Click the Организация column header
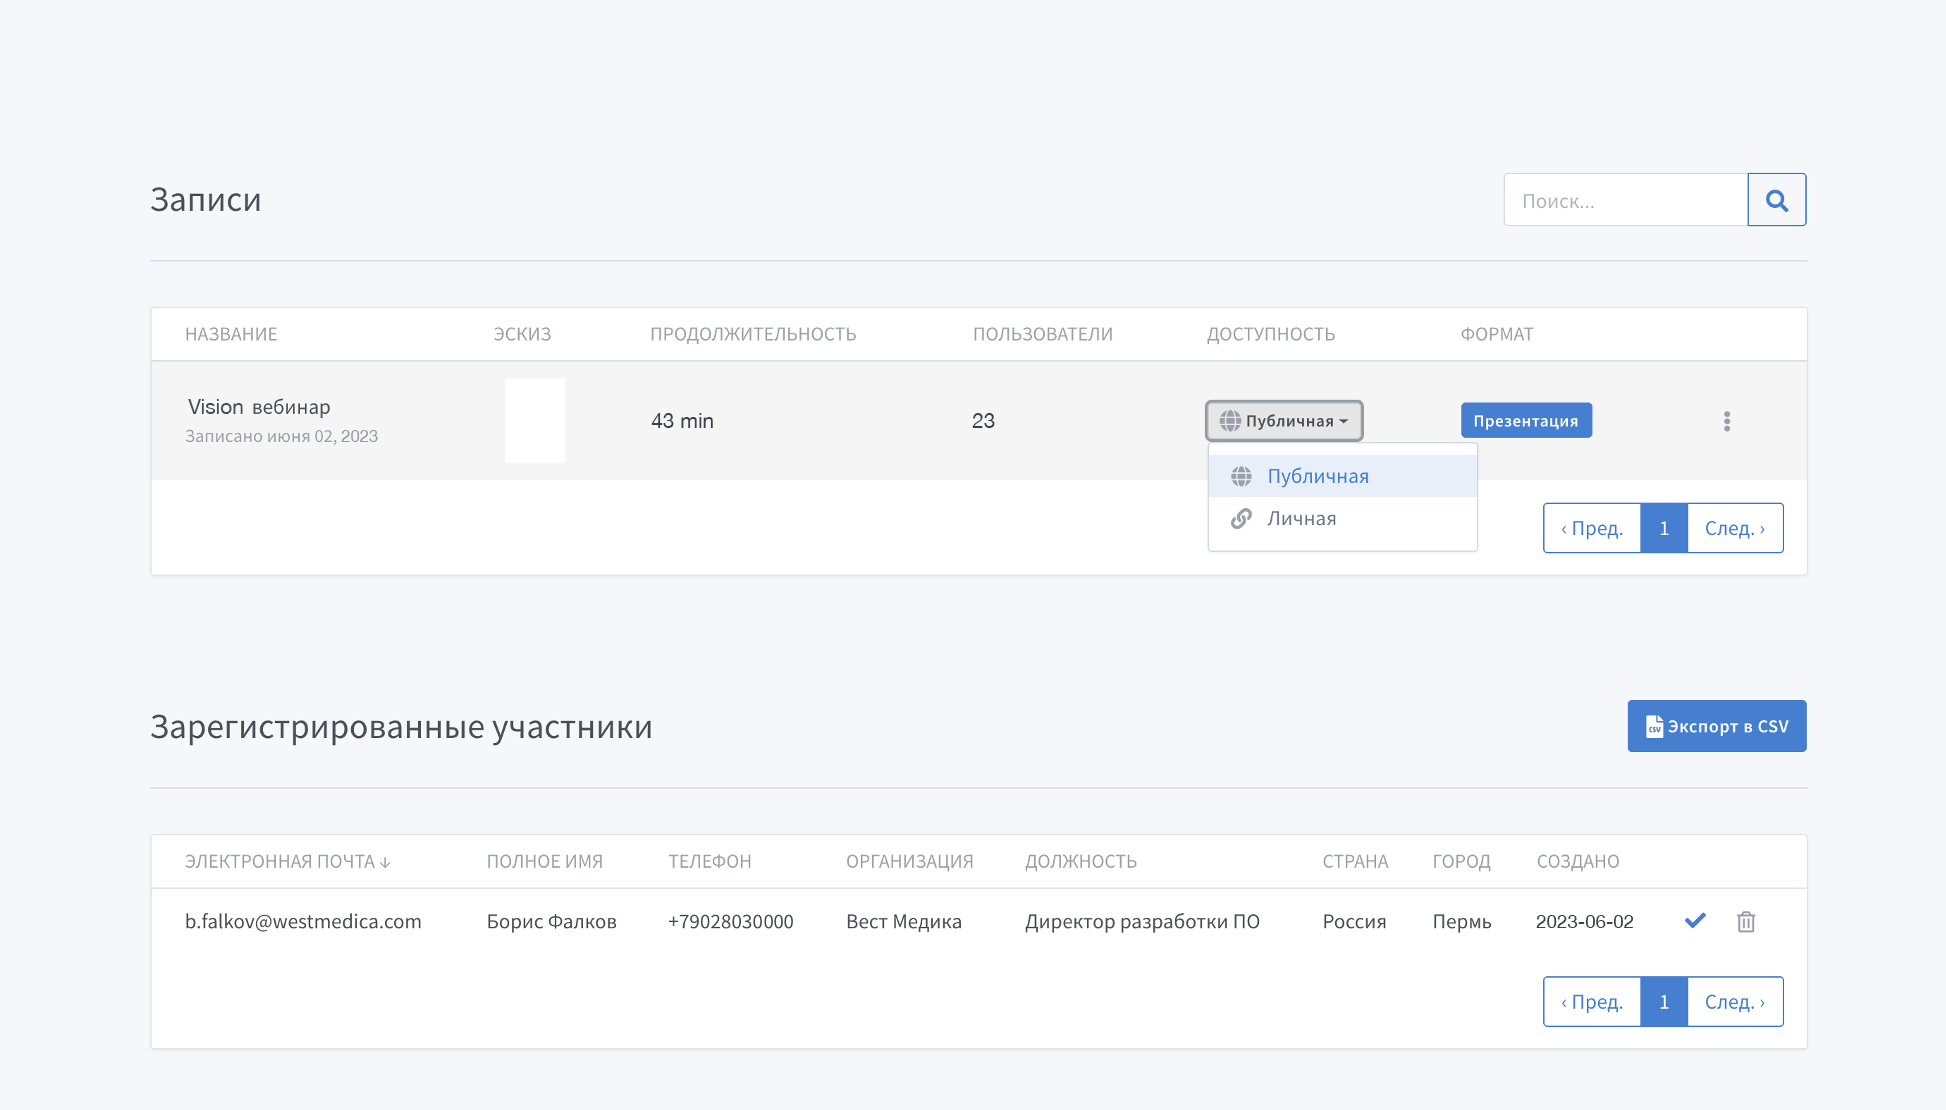 coord(910,862)
